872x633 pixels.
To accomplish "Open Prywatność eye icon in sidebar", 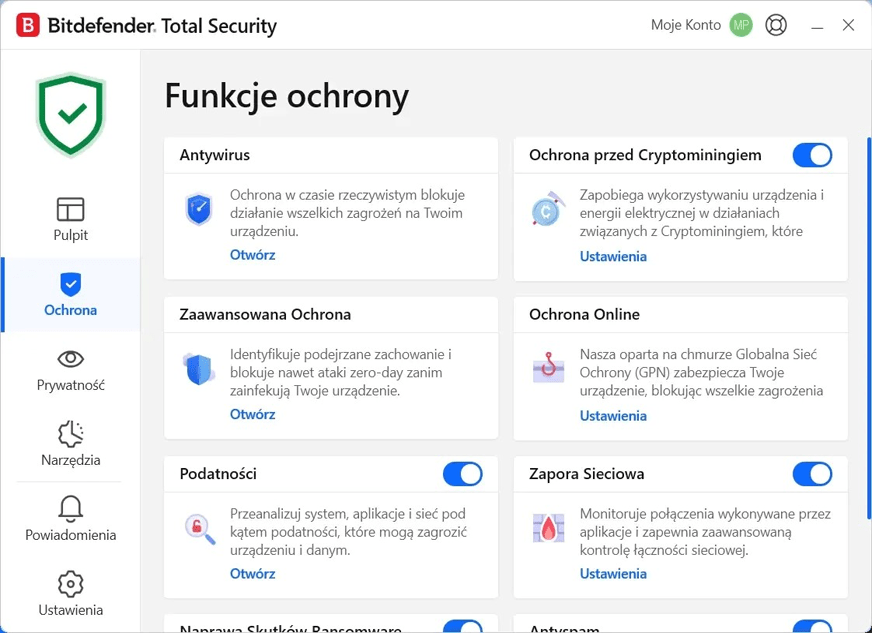I will 71,359.
